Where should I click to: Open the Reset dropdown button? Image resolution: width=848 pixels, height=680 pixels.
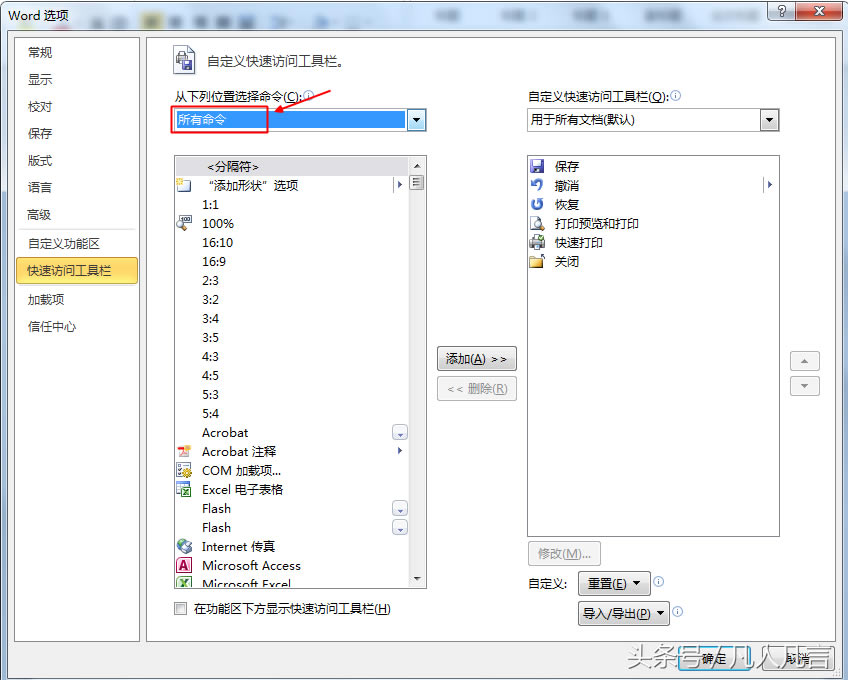click(x=614, y=583)
